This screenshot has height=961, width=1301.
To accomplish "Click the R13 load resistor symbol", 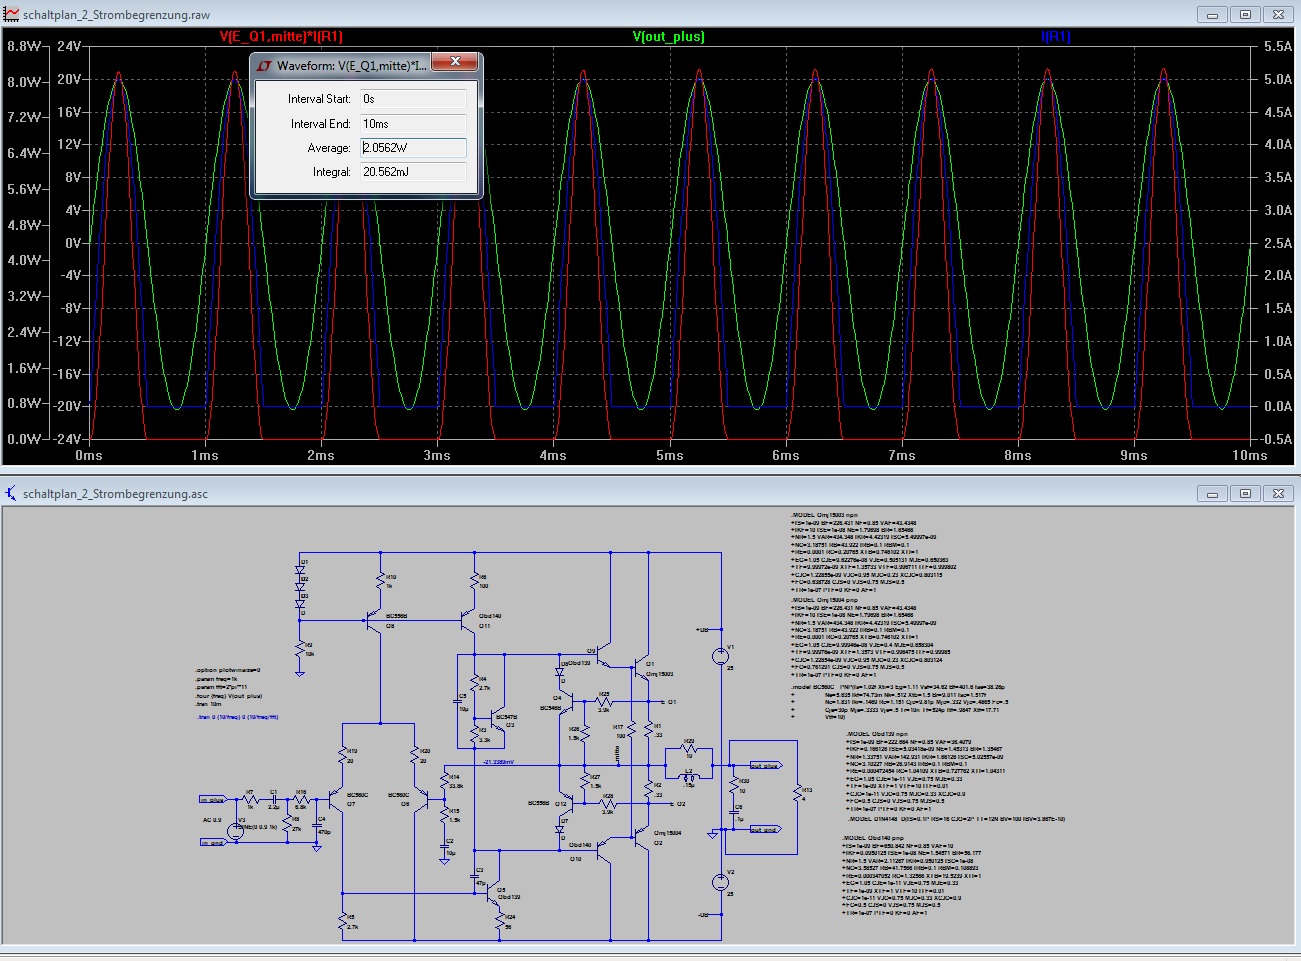I will pos(797,794).
